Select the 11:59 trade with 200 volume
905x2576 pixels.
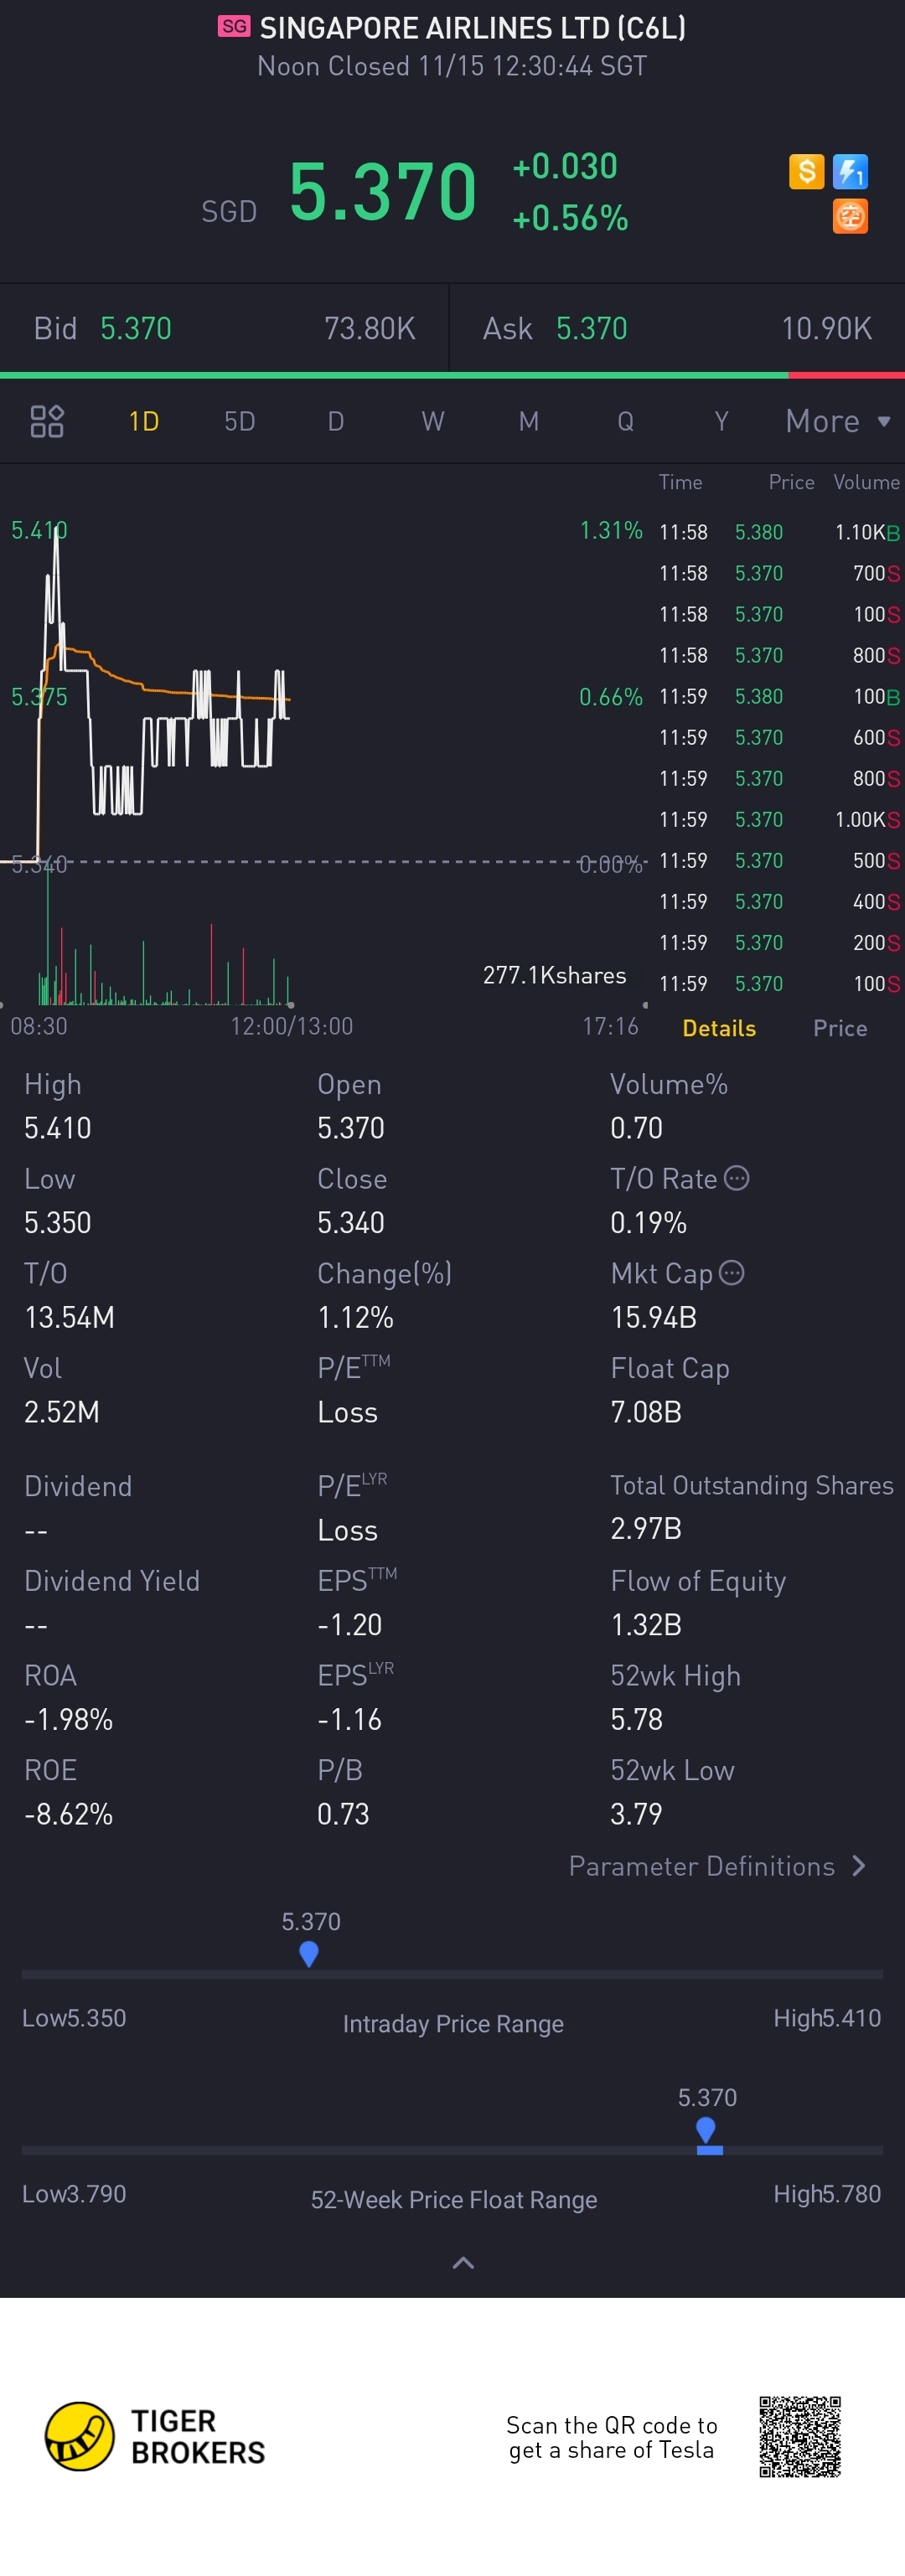[x=779, y=942]
